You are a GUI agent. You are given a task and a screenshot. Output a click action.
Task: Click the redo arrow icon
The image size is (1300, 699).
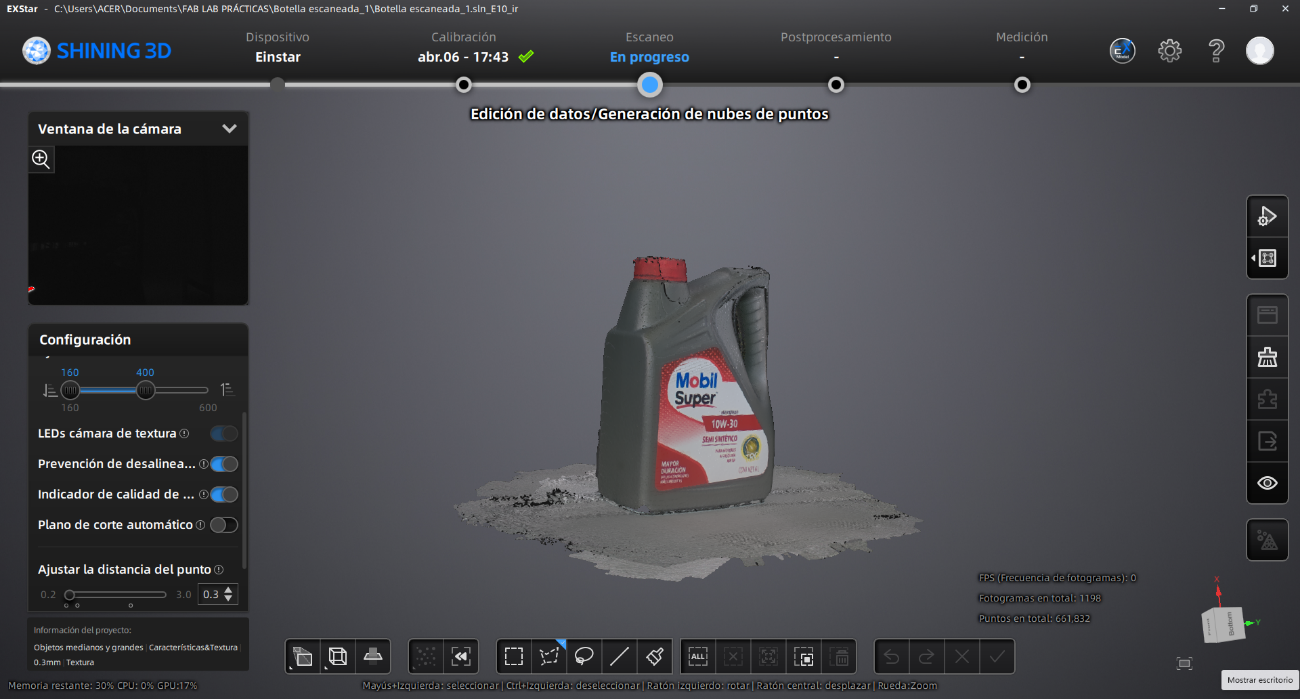[x=927, y=657]
